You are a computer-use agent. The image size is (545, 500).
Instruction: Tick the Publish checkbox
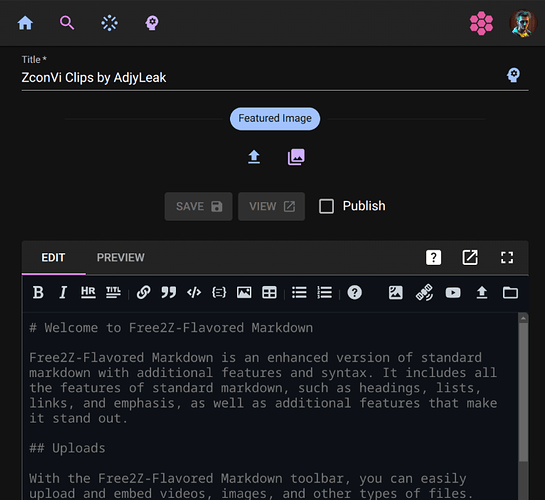point(326,206)
